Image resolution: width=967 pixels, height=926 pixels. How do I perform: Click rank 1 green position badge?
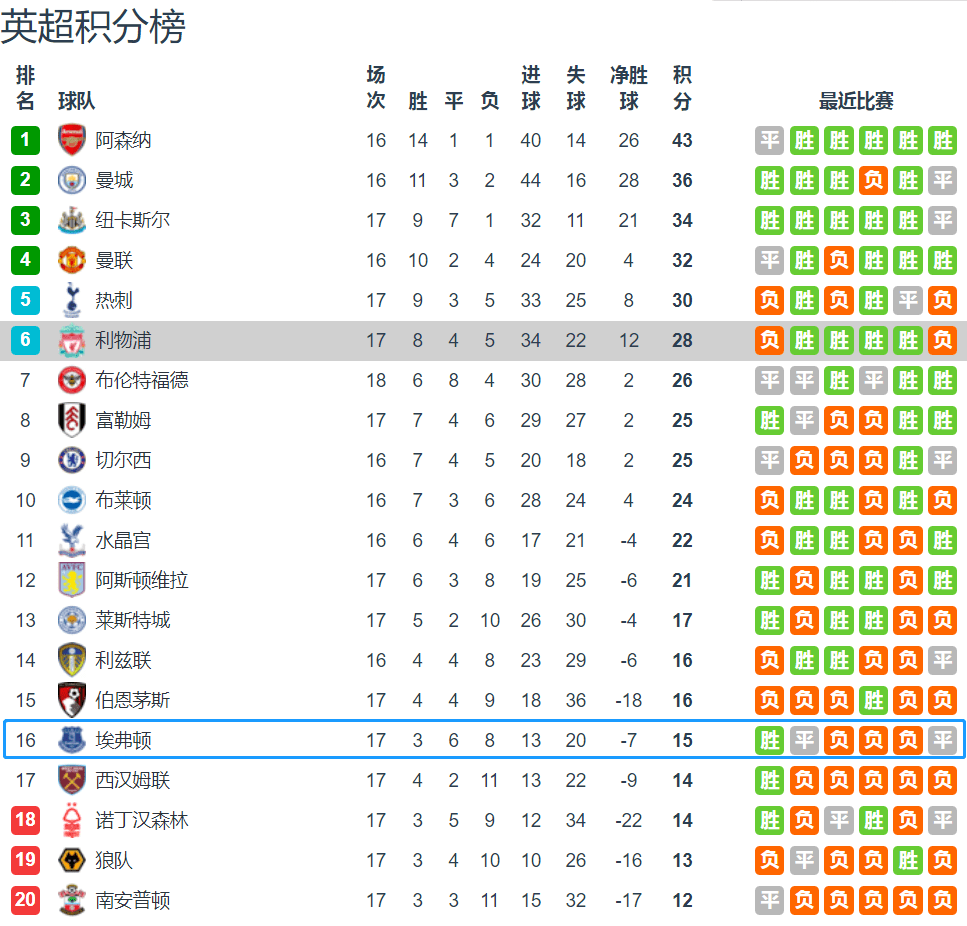tap(26, 140)
